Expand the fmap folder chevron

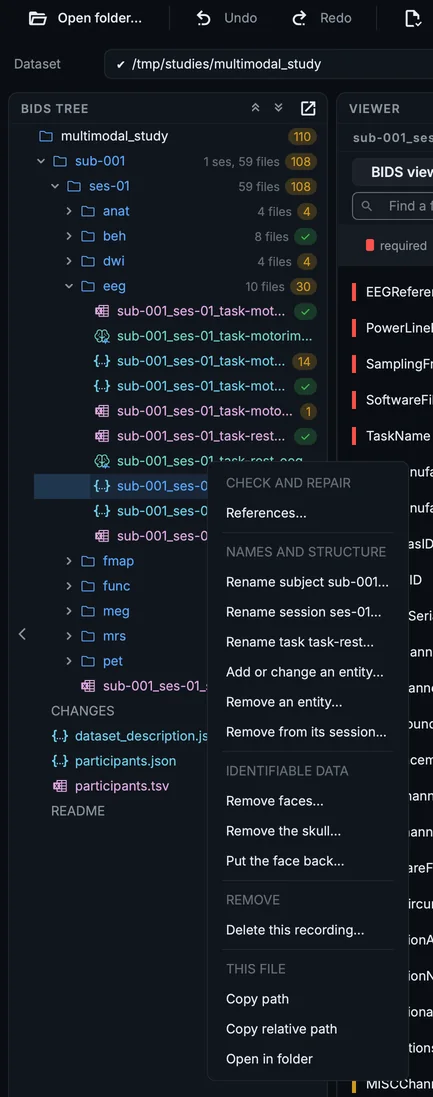69,561
